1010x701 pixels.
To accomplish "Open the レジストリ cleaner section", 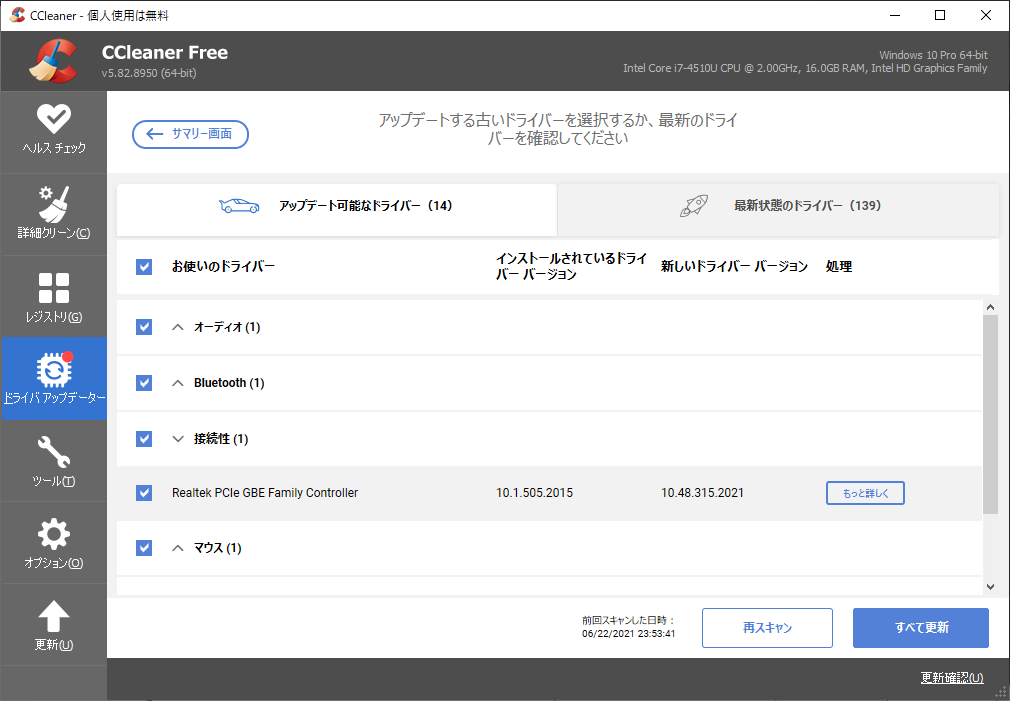I will coord(54,296).
